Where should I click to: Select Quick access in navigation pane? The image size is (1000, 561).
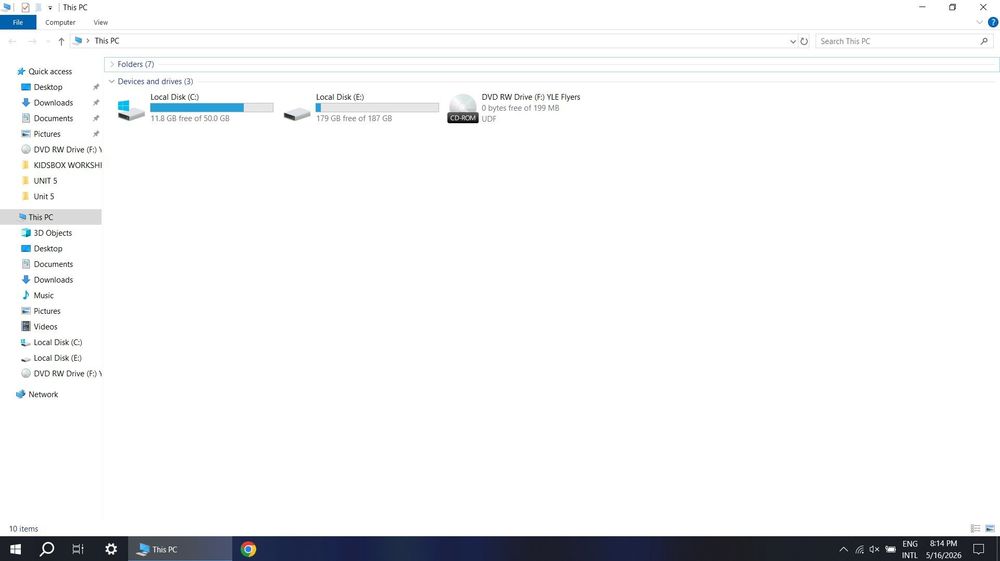point(50,71)
